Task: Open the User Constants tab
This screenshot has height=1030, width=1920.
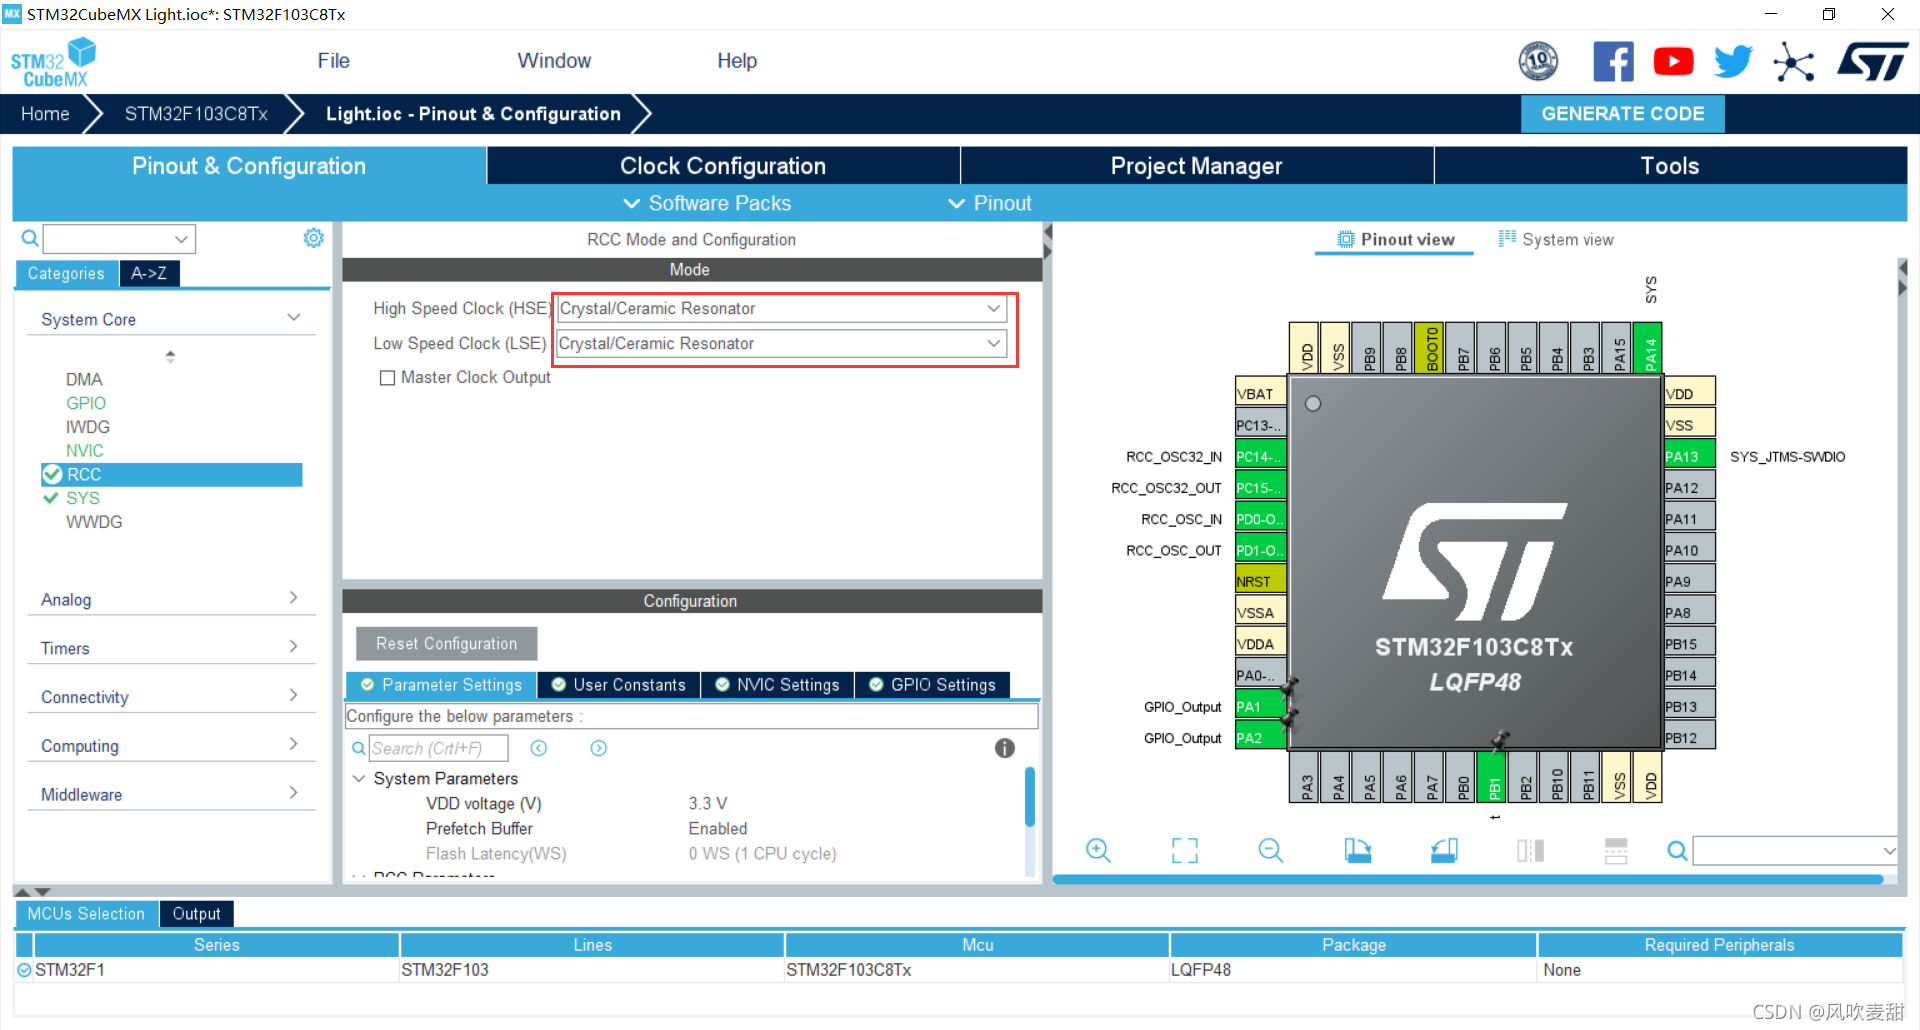Action: pos(619,685)
